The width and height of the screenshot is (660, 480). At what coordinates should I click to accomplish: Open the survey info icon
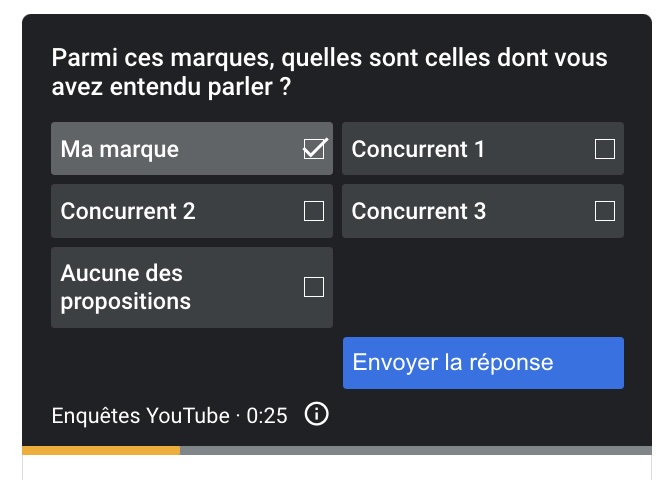[x=317, y=414]
